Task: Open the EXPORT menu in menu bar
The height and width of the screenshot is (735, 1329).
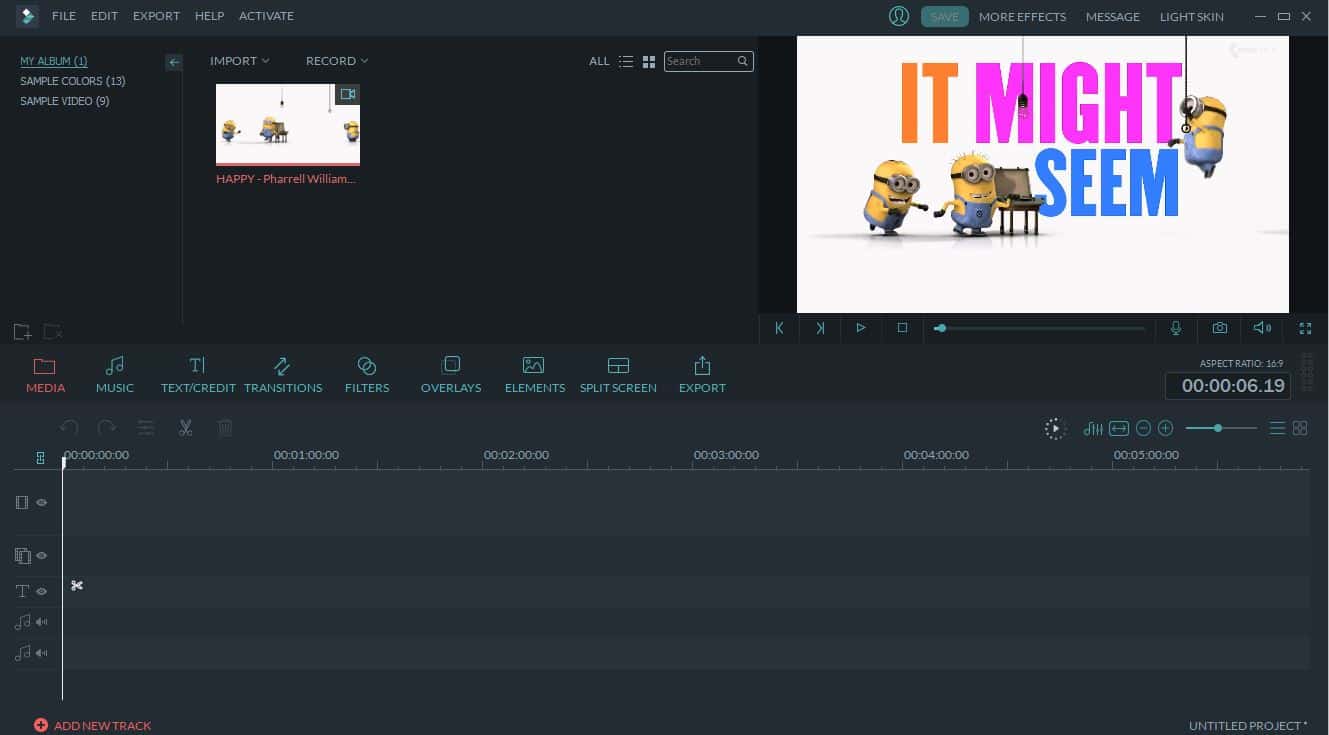Action: (156, 16)
